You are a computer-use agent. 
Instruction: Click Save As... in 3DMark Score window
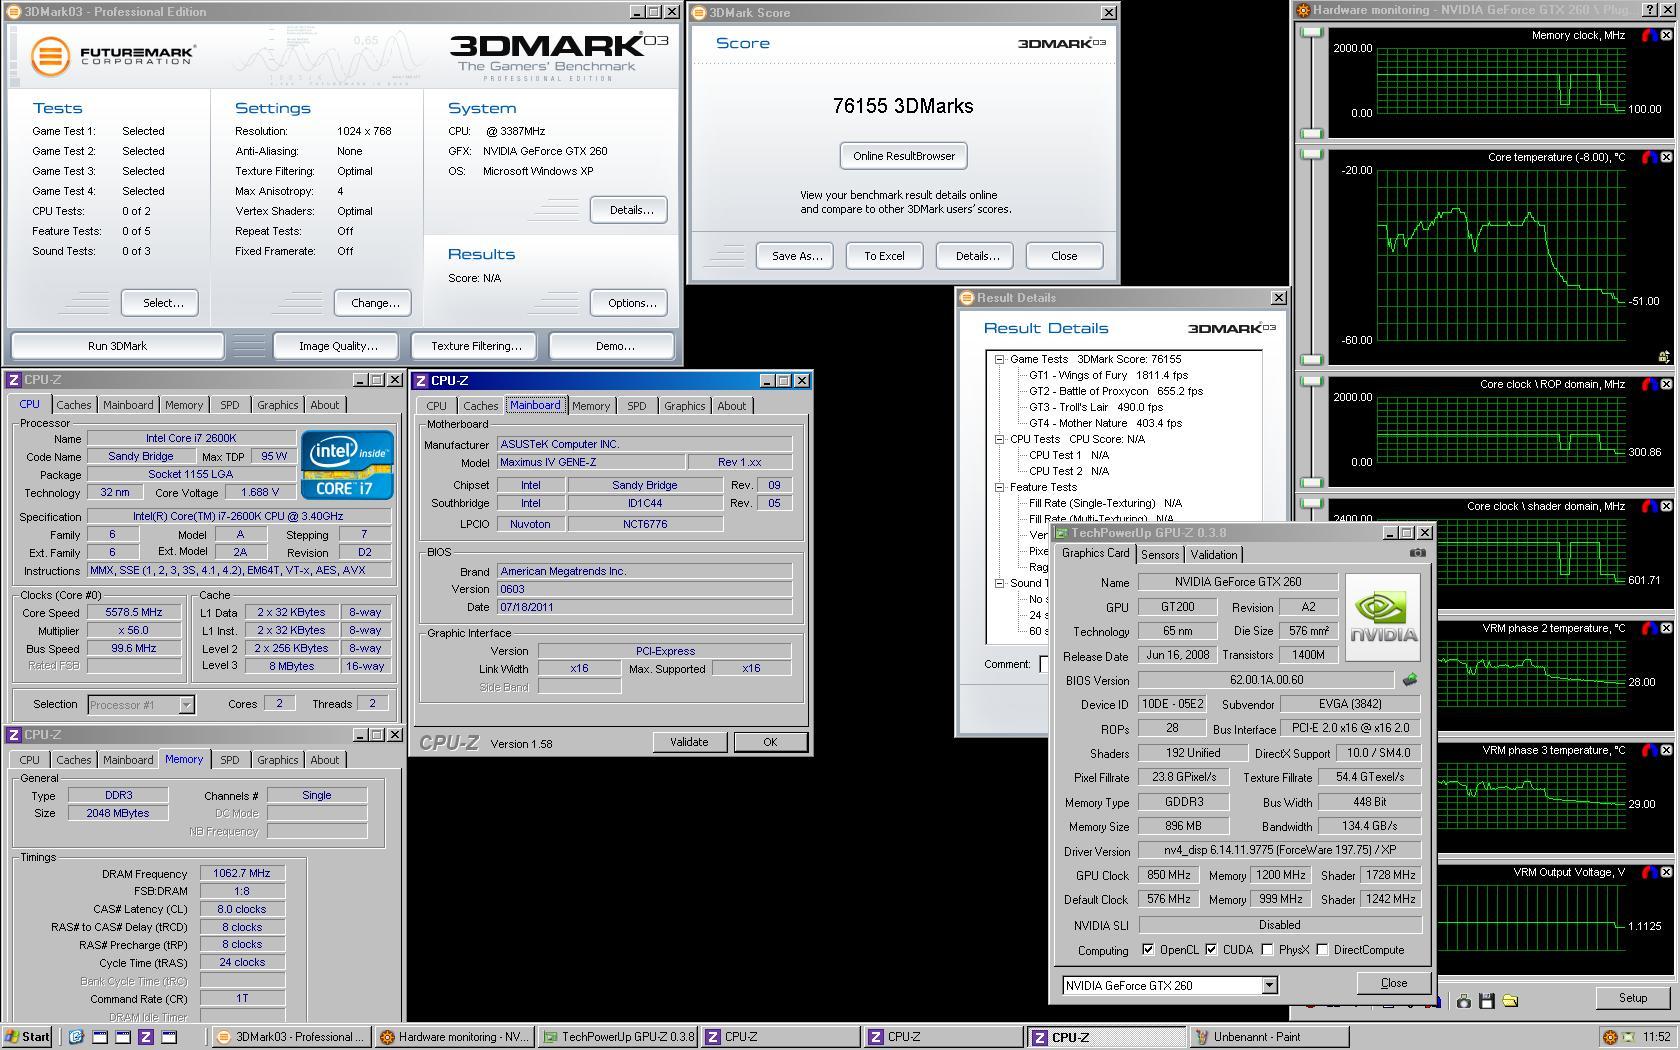tap(797, 256)
